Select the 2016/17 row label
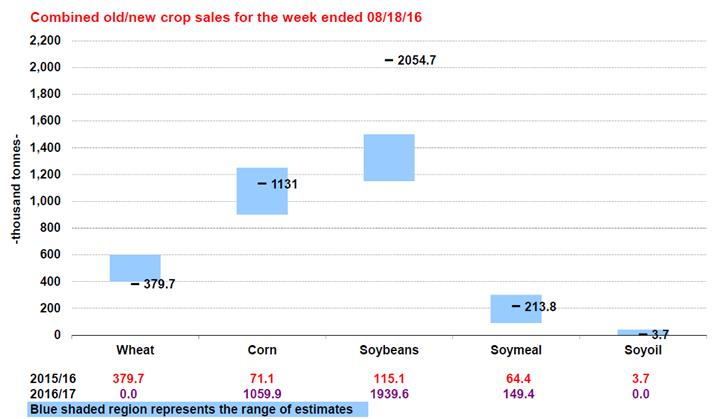712x419 pixels. 25,395
